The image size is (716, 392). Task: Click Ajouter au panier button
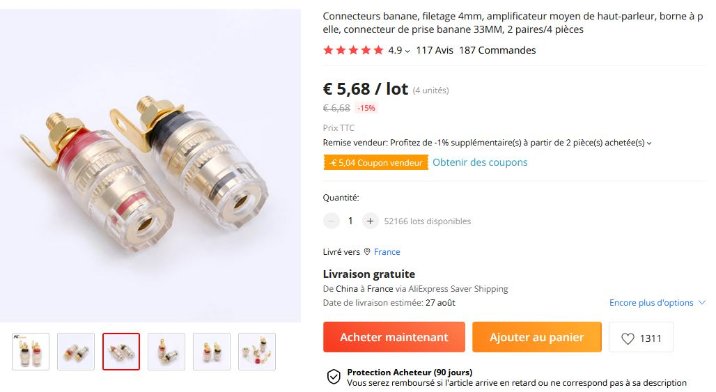[537, 337]
